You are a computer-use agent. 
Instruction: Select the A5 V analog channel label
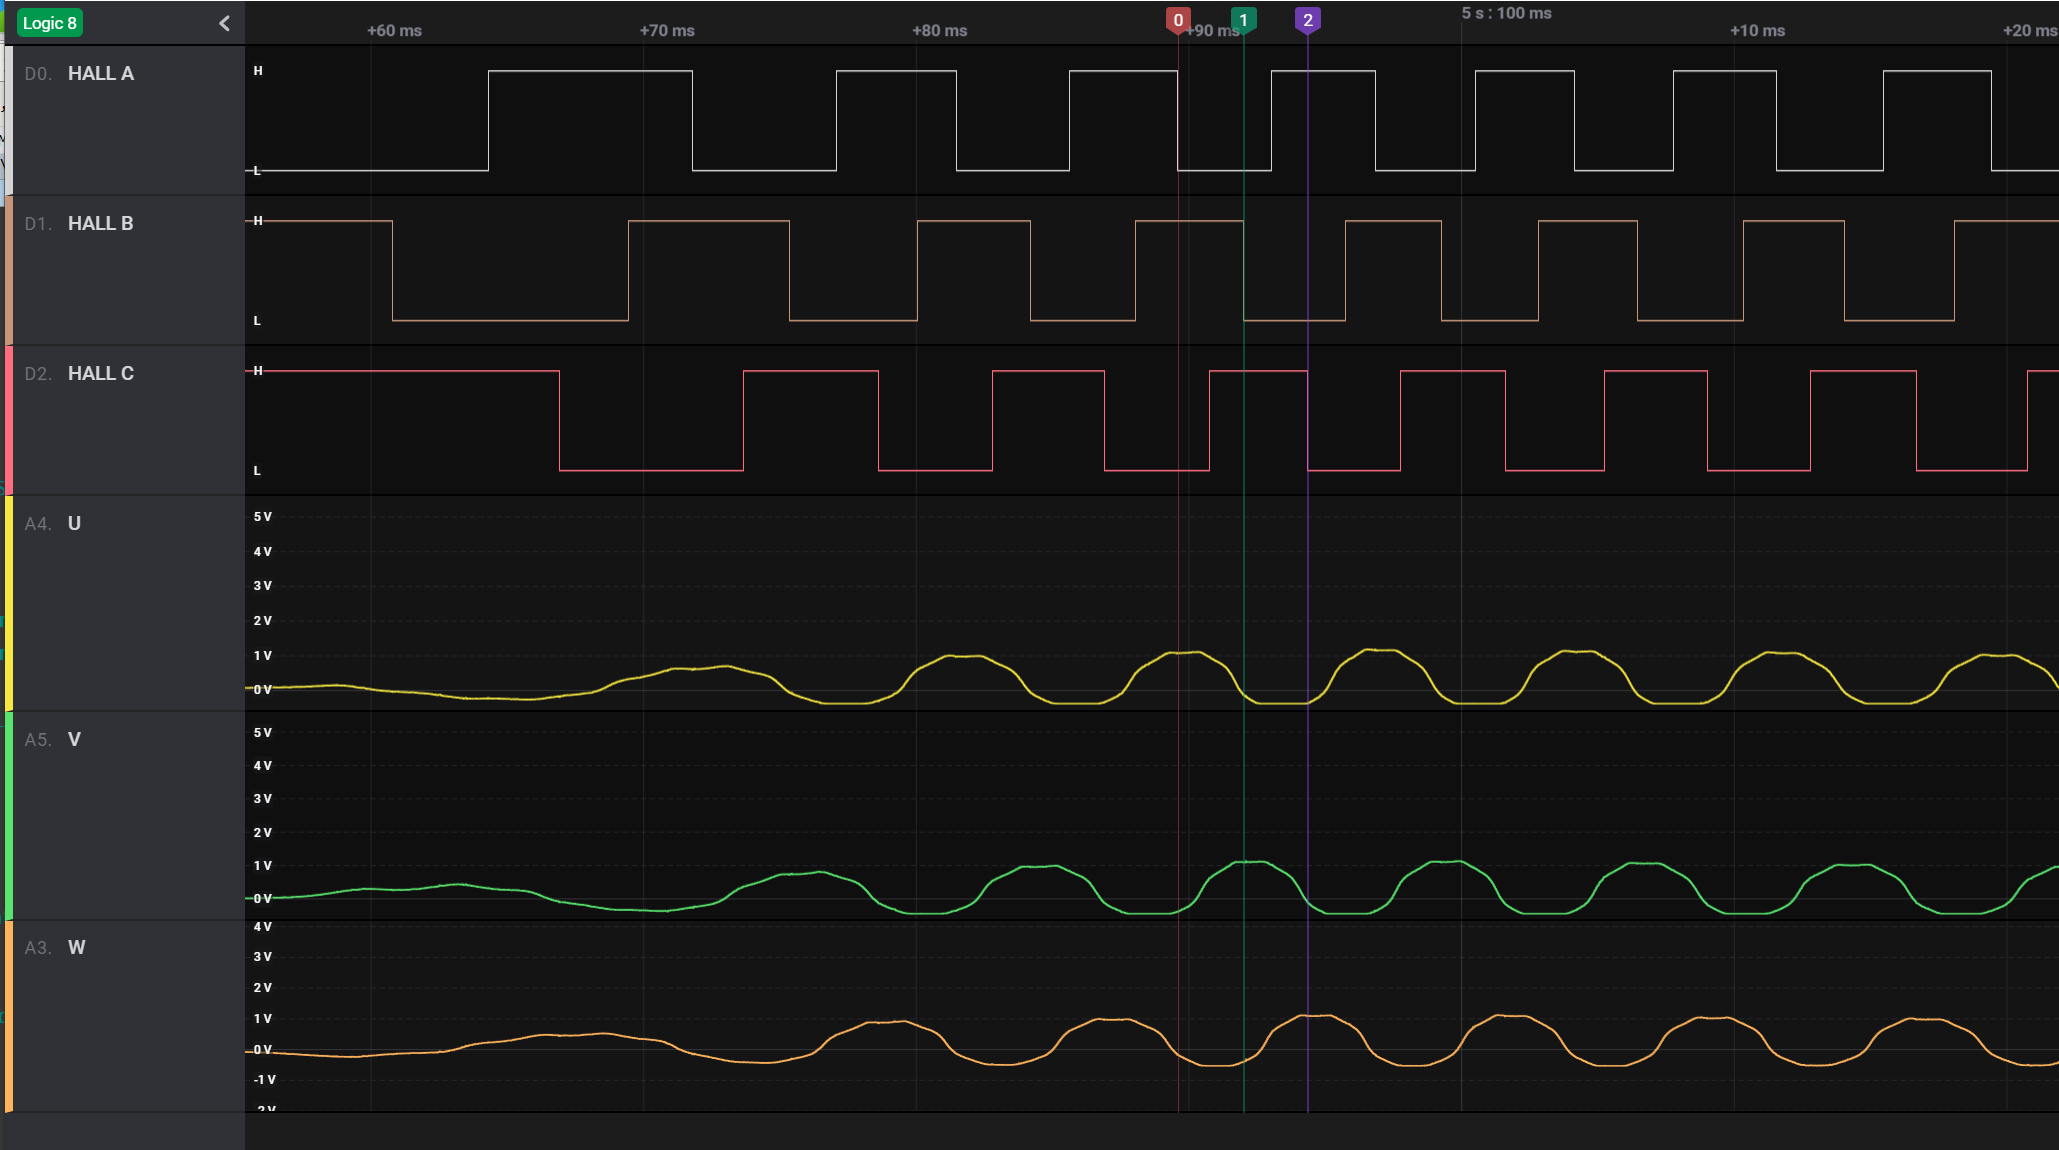(53, 740)
